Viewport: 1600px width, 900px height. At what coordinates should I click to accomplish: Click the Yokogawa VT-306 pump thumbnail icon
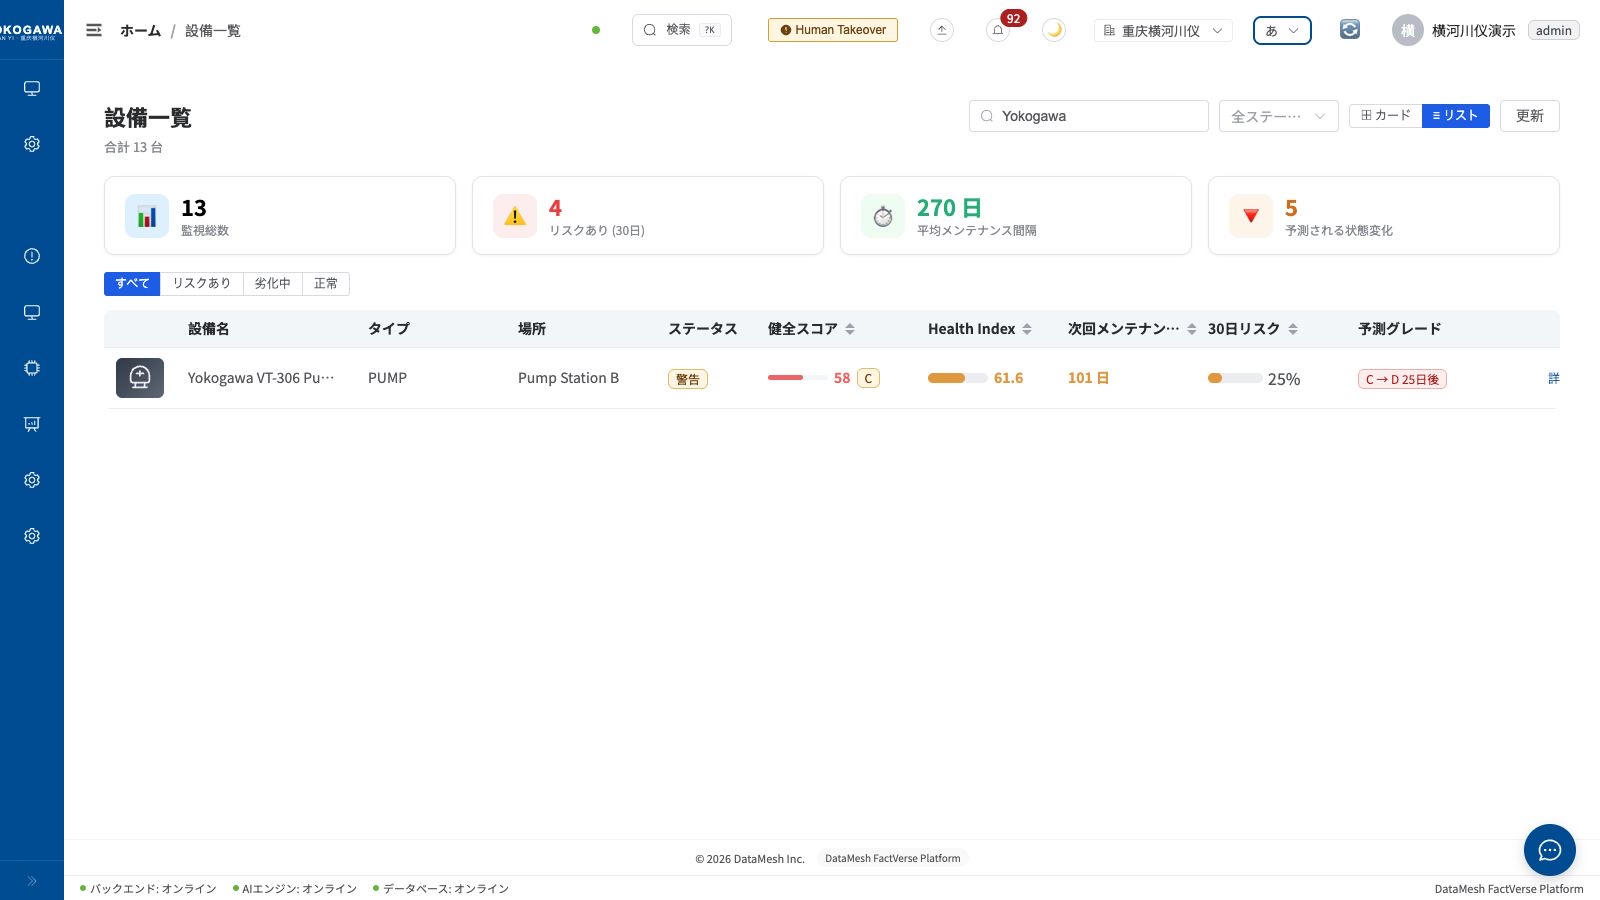point(140,378)
